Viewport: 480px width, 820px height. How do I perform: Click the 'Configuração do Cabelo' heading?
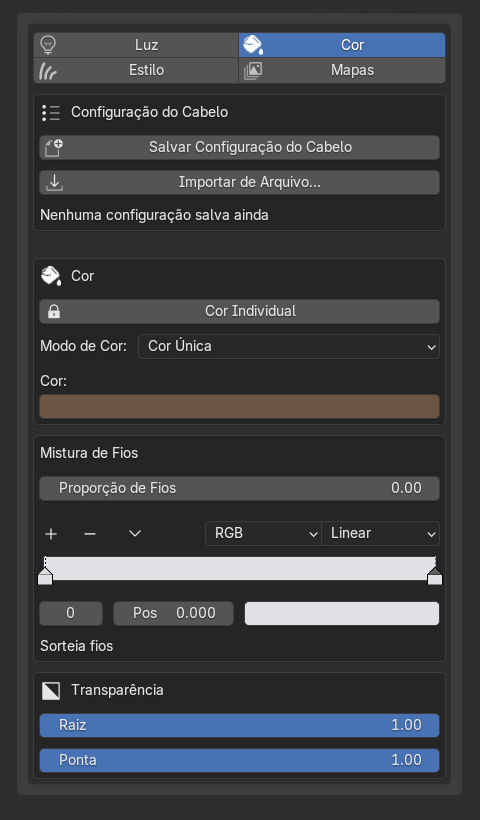(150, 112)
